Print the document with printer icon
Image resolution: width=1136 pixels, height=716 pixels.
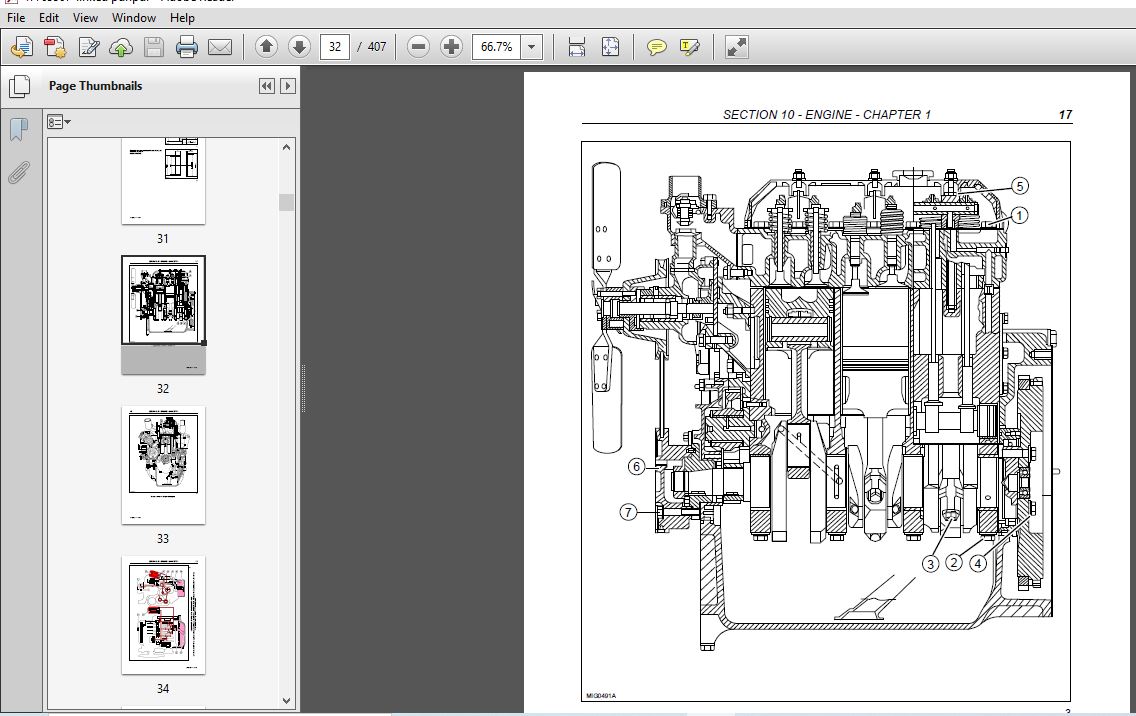click(186, 47)
